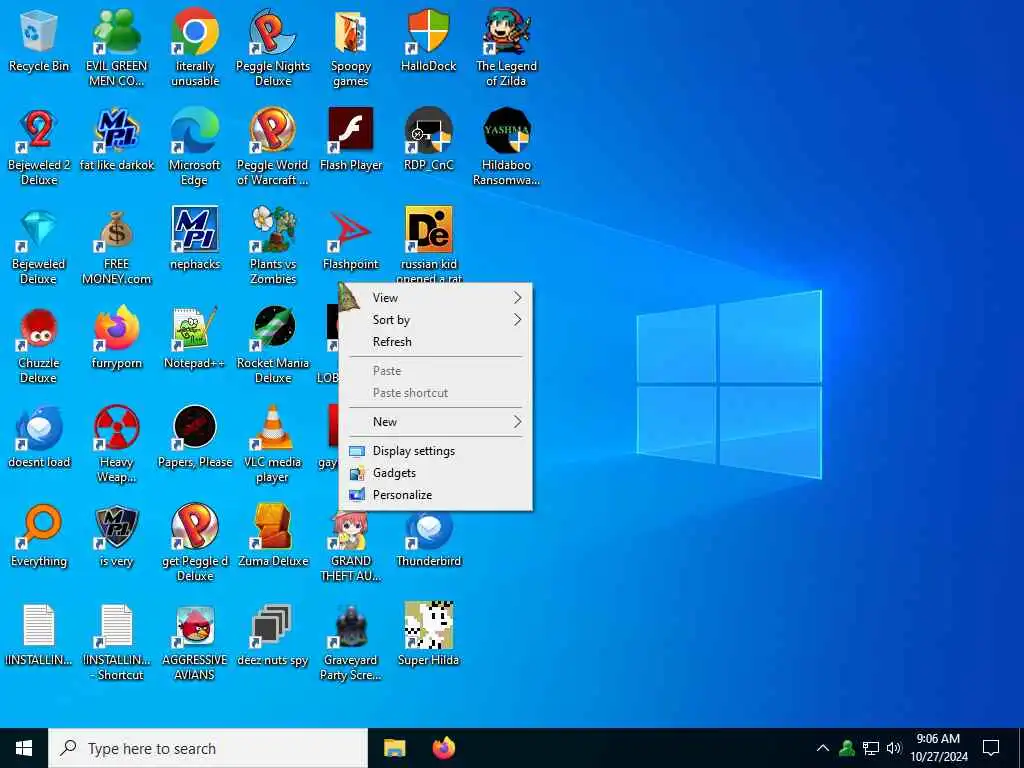Open the volume speaker tray icon

tap(894, 748)
